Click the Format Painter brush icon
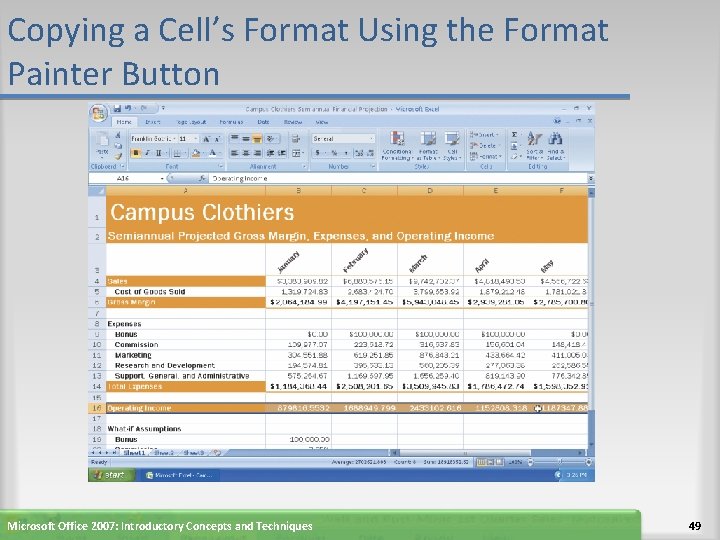 [118, 157]
